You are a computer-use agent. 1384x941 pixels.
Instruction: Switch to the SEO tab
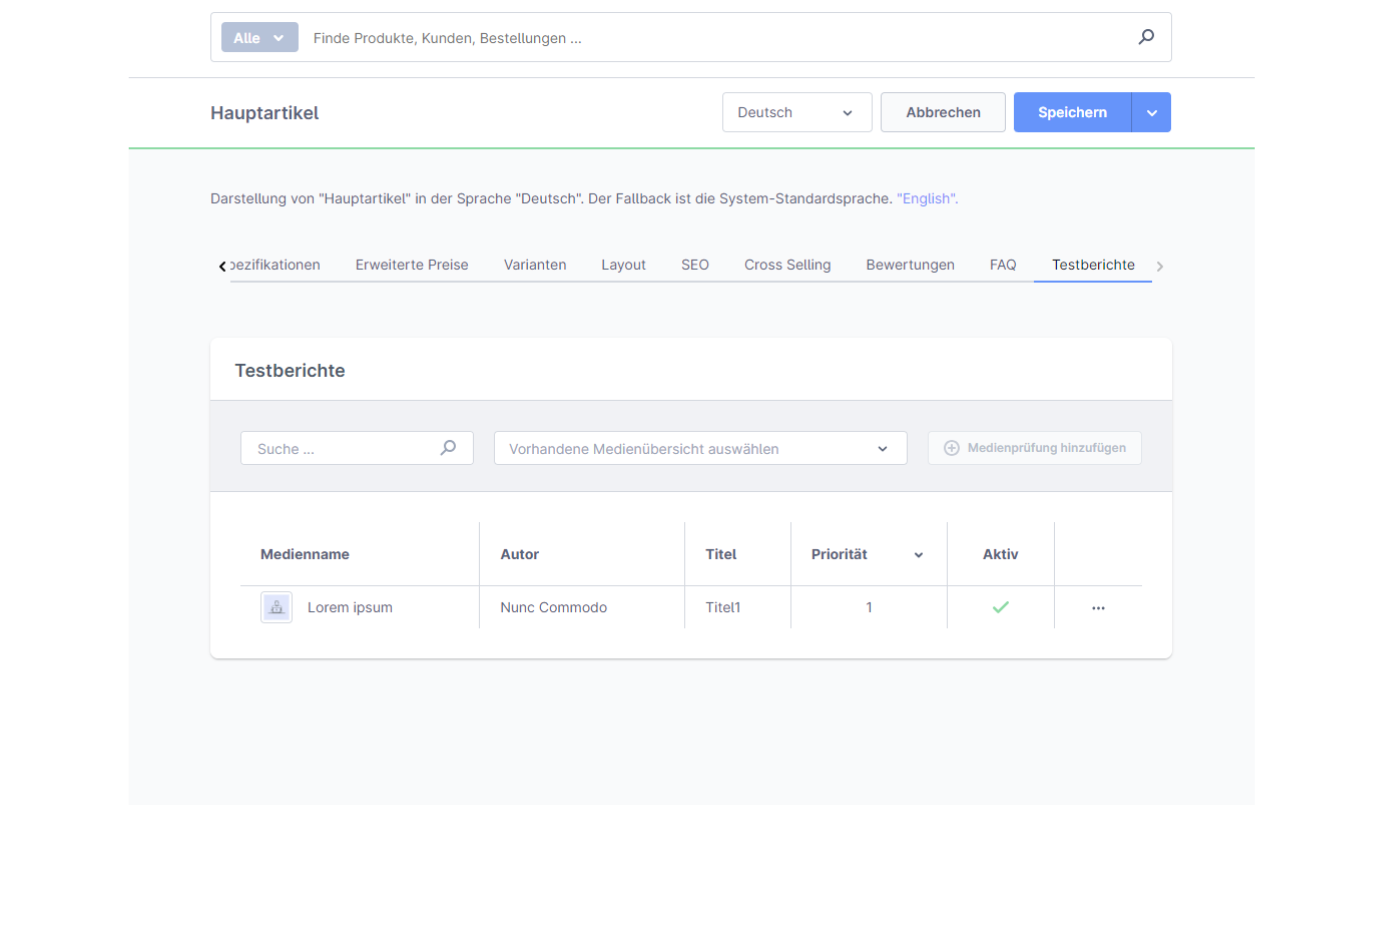695,265
